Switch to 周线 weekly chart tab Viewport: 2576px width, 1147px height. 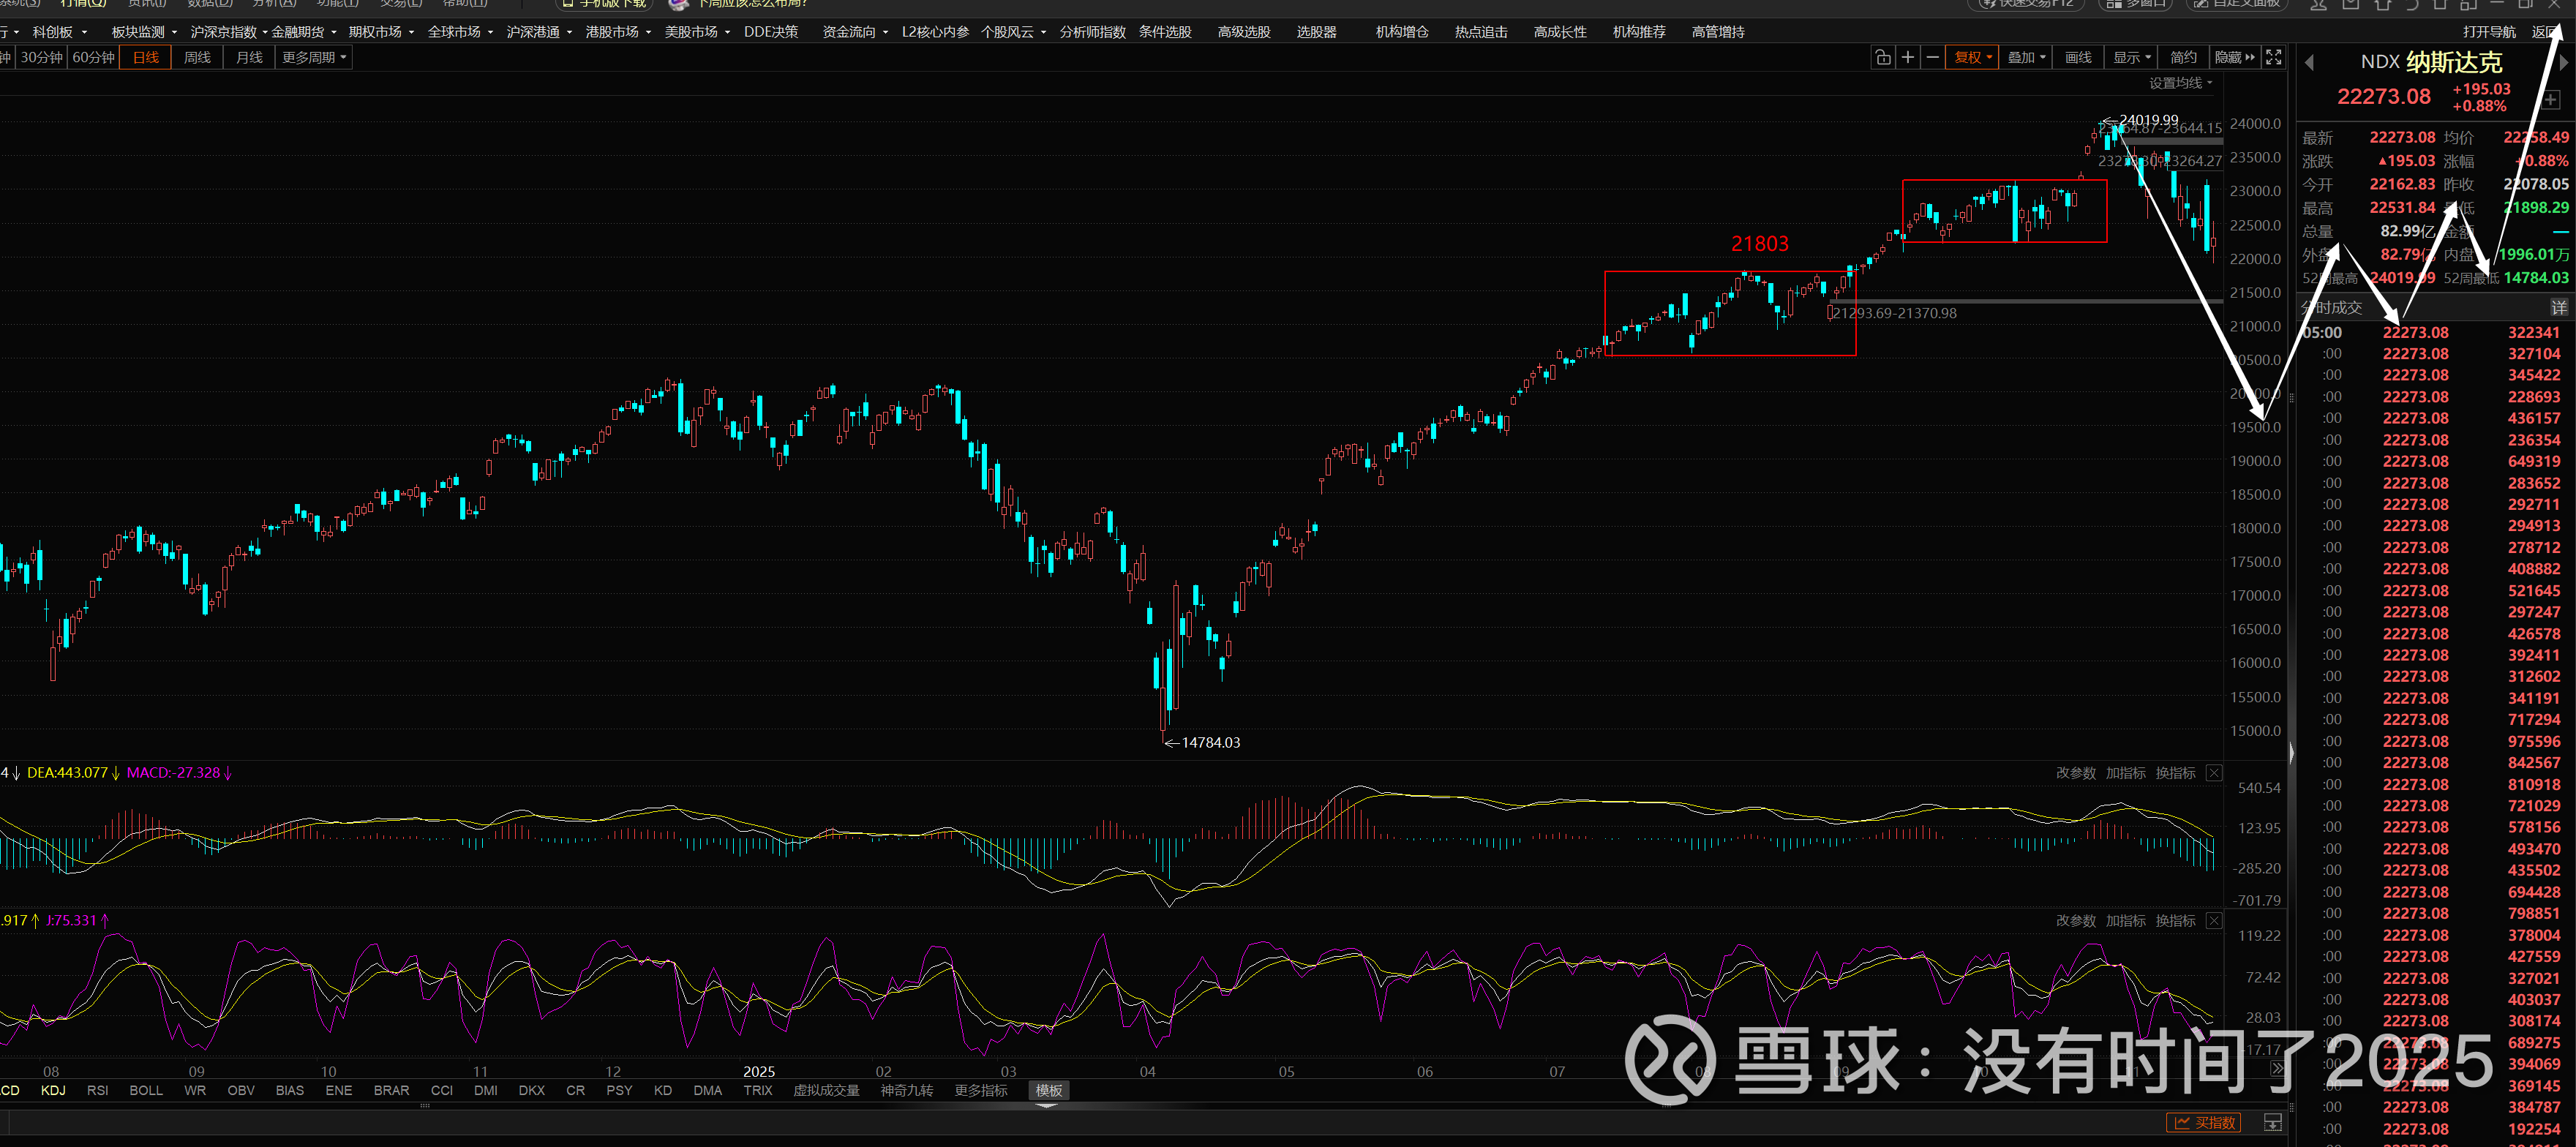[x=197, y=57]
